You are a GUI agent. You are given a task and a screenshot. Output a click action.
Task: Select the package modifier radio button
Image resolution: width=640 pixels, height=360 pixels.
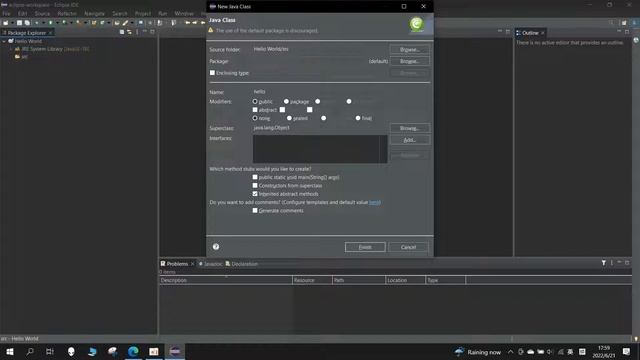point(286,101)
